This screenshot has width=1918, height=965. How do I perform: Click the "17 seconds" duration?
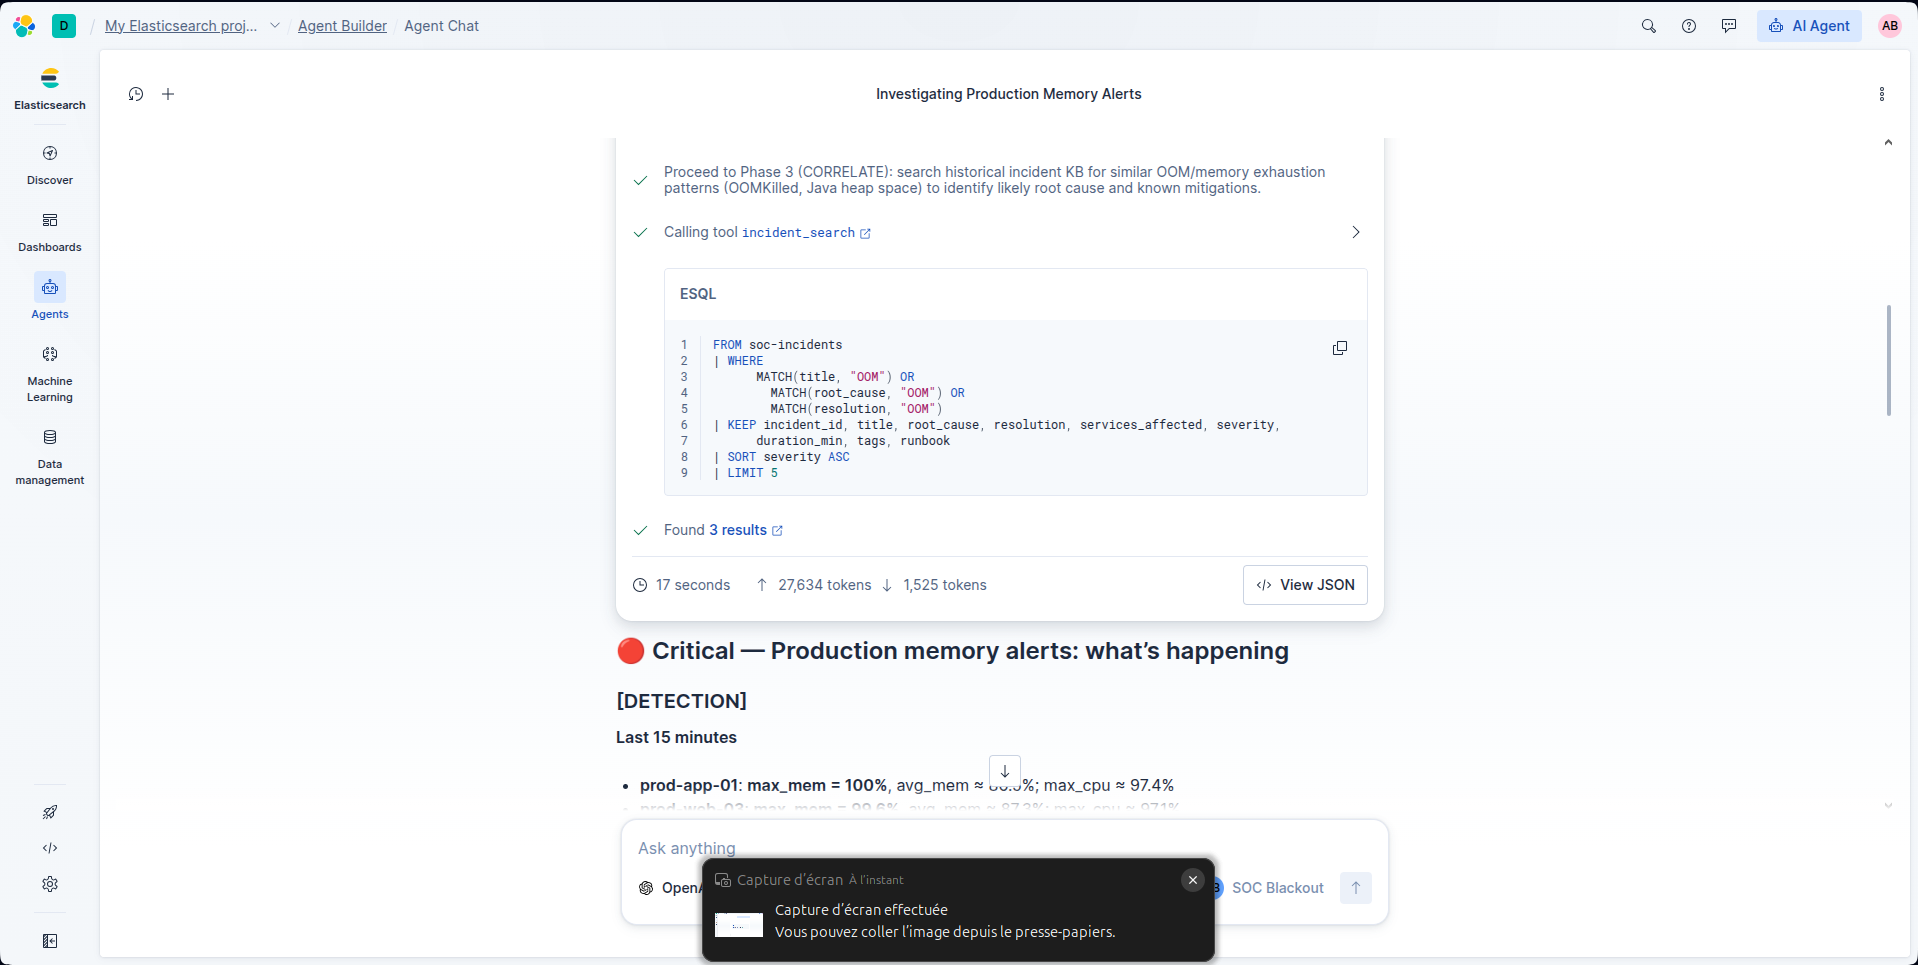coord(693,585)
